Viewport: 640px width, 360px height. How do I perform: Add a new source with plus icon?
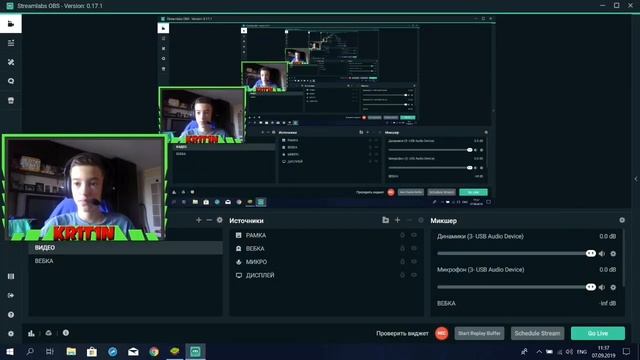398,220
